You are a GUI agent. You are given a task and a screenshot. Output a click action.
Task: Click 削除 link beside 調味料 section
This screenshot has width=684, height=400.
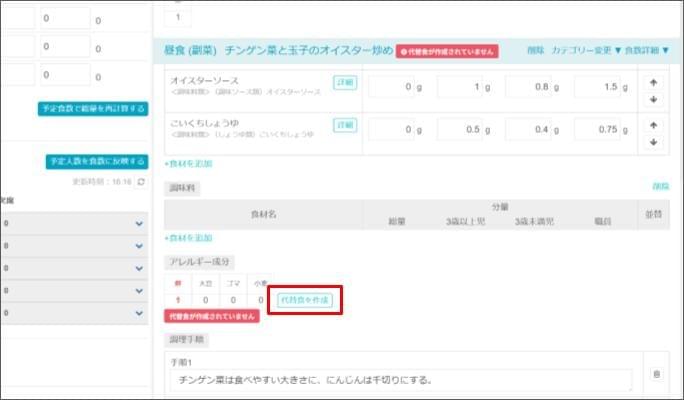click(660, 187)
